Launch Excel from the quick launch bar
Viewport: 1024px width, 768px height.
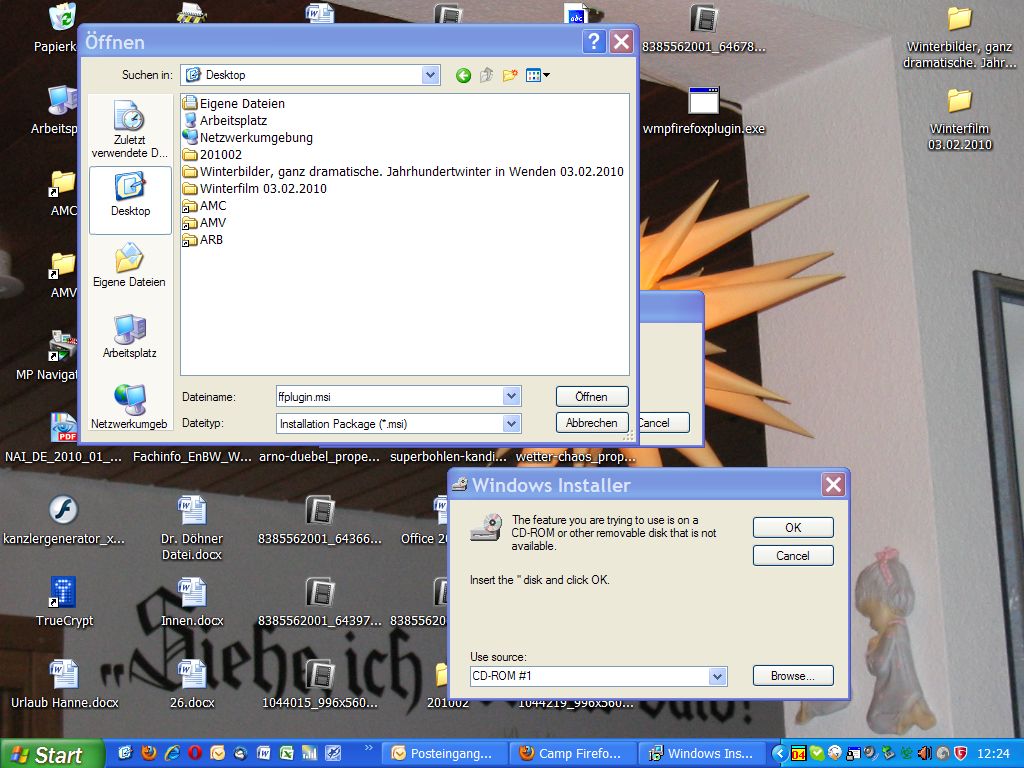click(286, 753)
